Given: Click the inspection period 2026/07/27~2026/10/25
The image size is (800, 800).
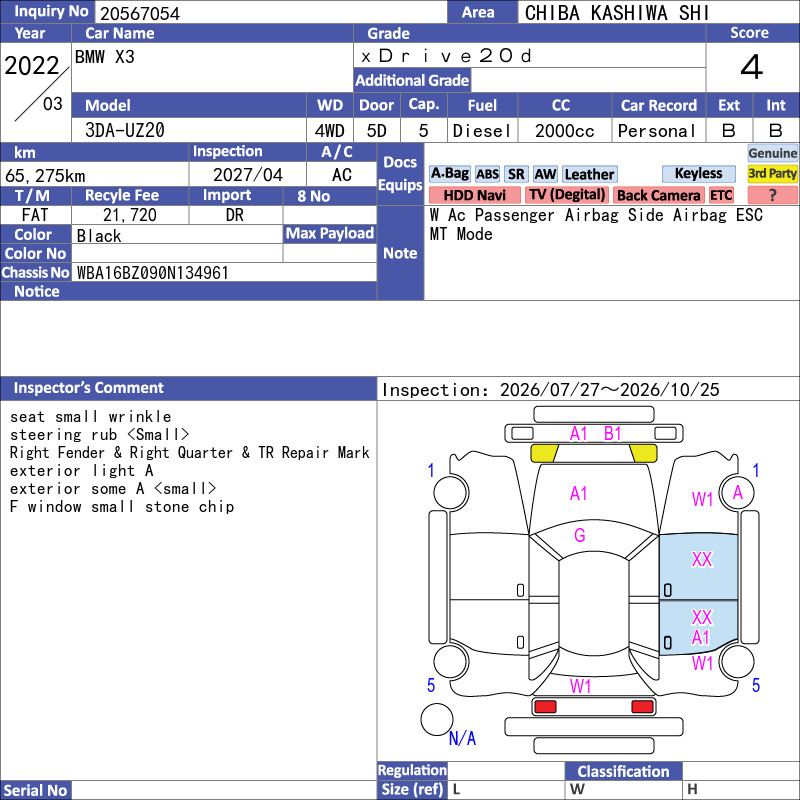Looking at the screenshot, I should [x=609, y=389].
